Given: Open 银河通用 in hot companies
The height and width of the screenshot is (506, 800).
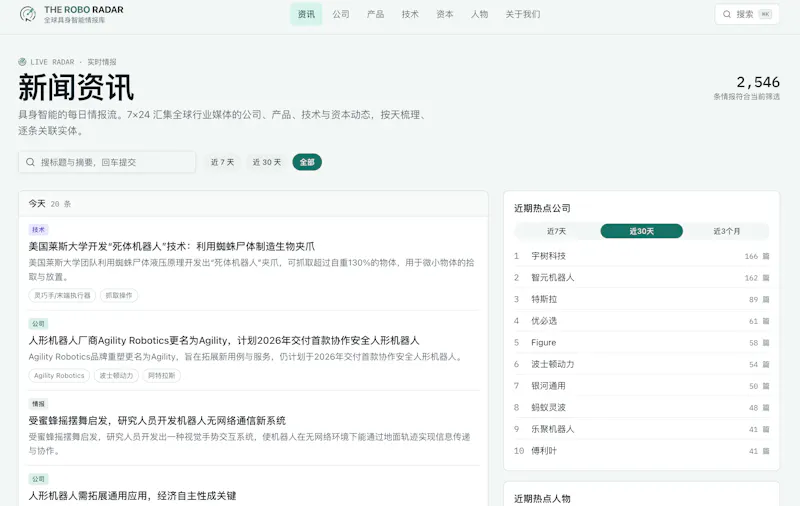Looking at the screenshot, I should 642,386.
